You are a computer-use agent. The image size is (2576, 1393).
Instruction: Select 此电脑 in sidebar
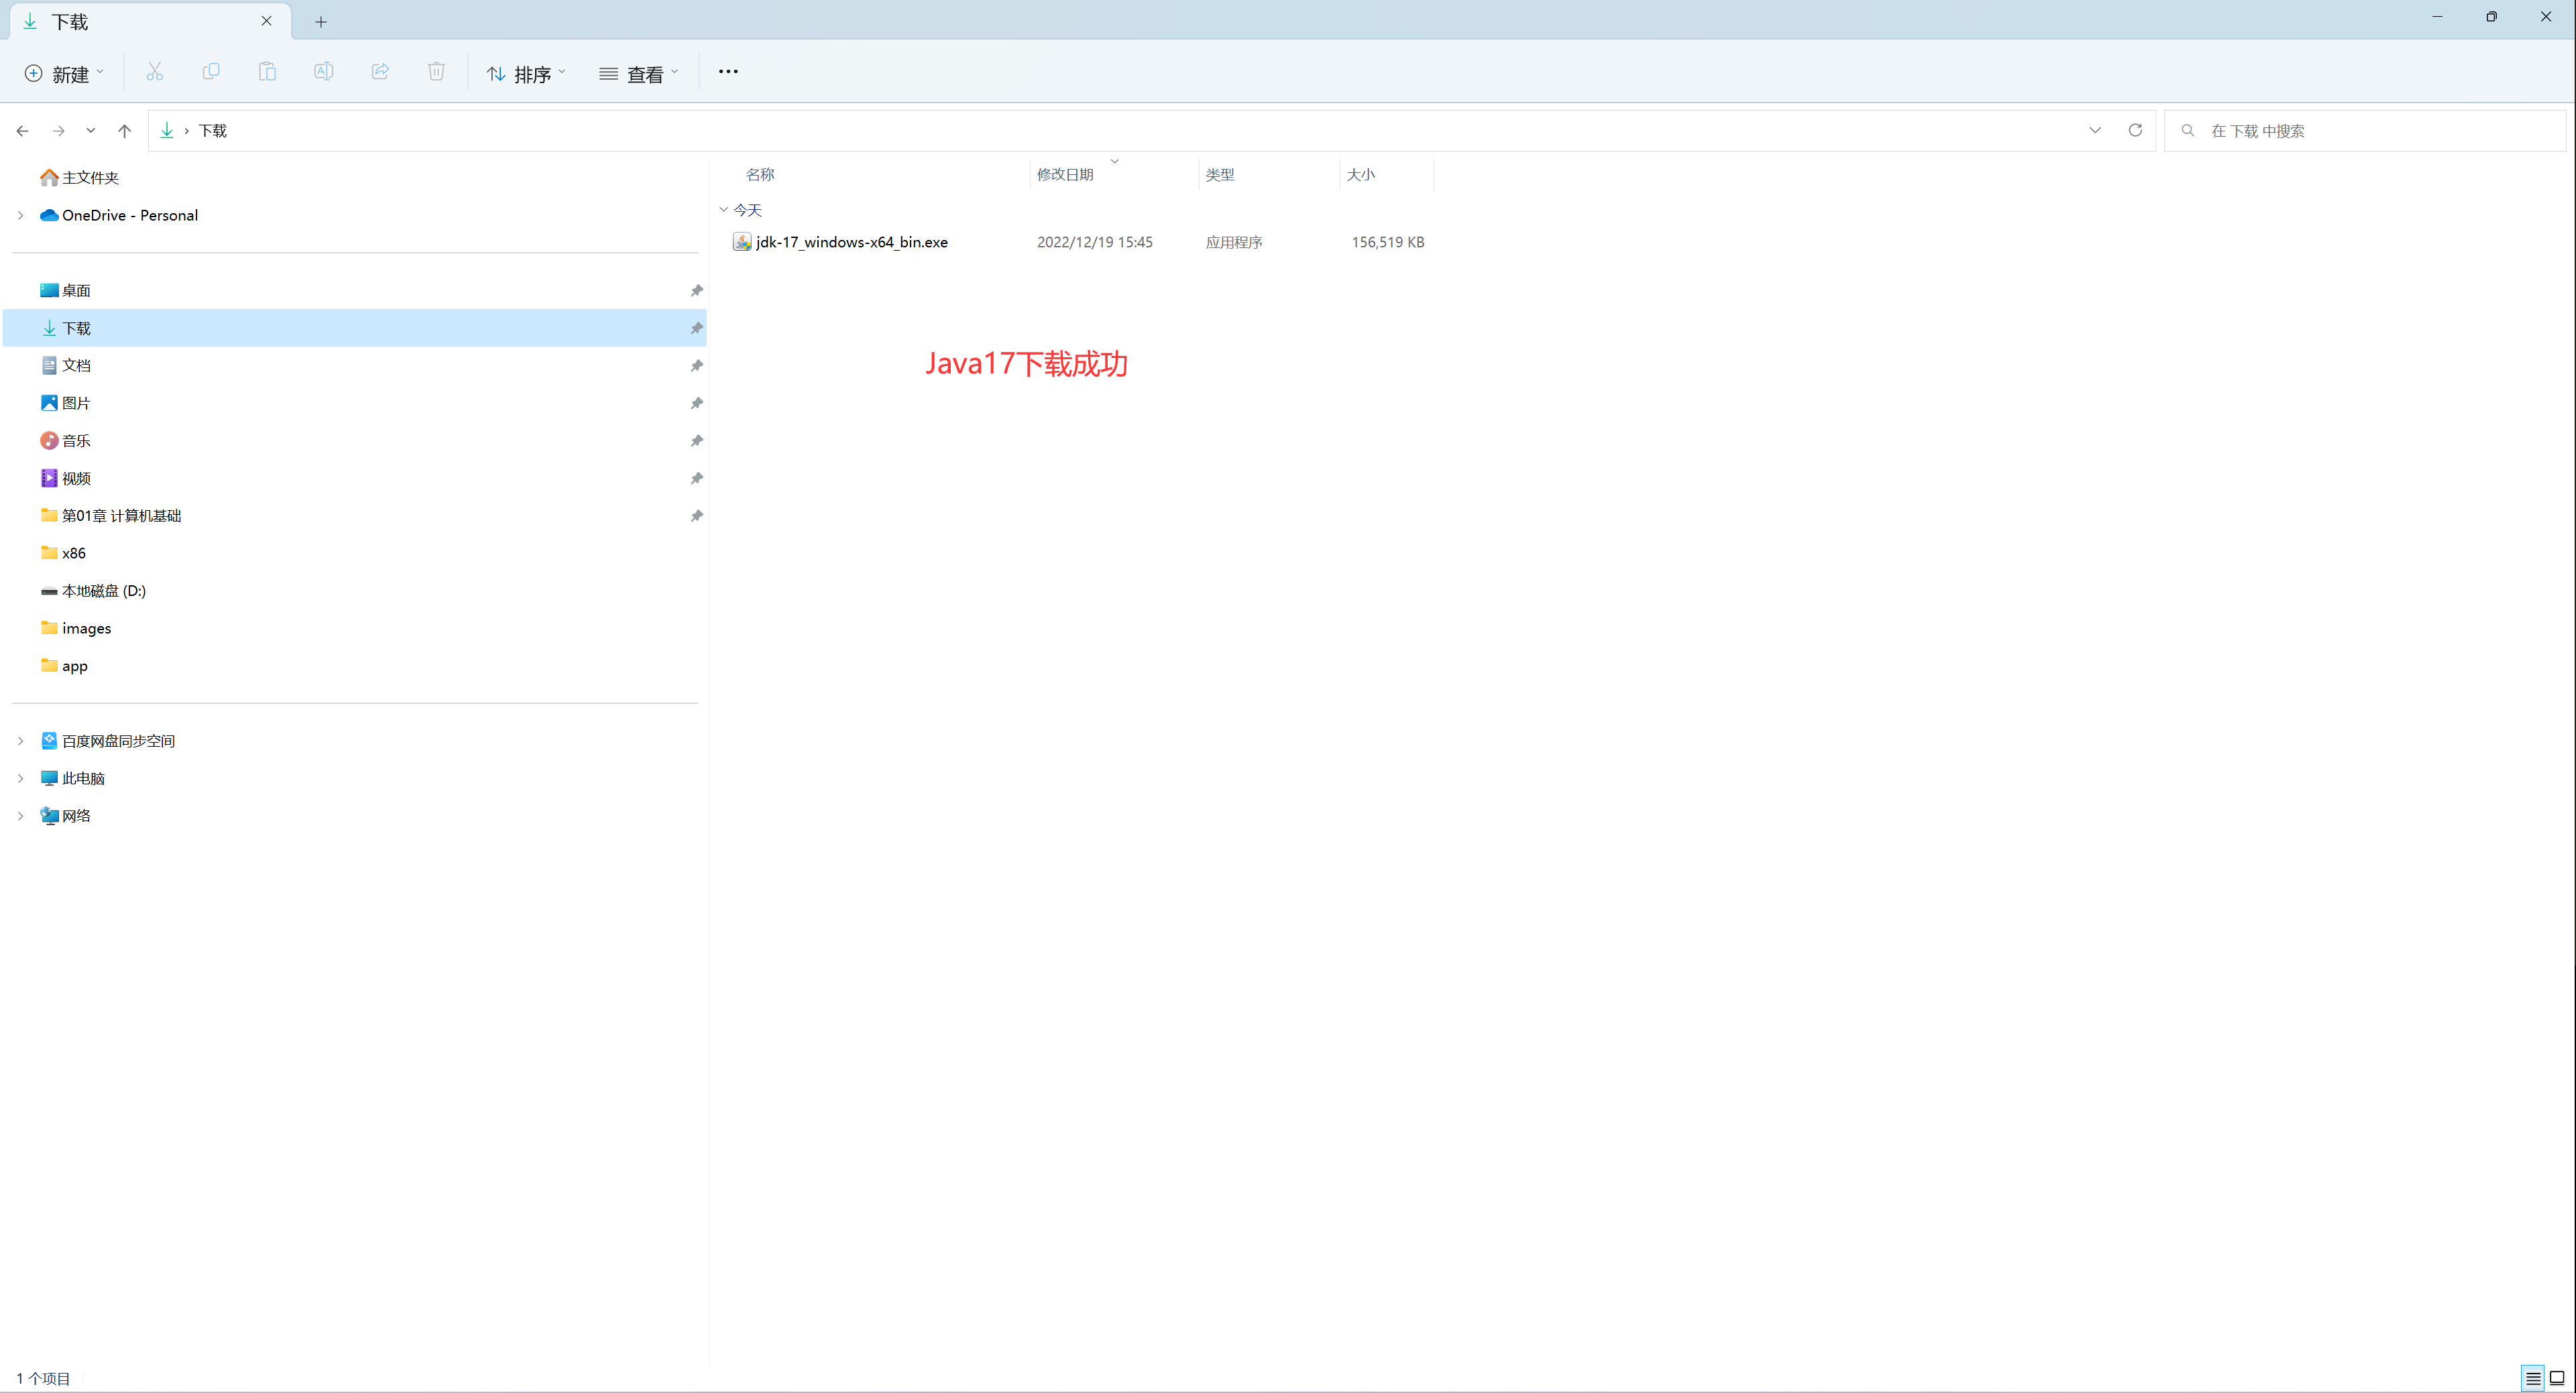(x=73, y=779)
